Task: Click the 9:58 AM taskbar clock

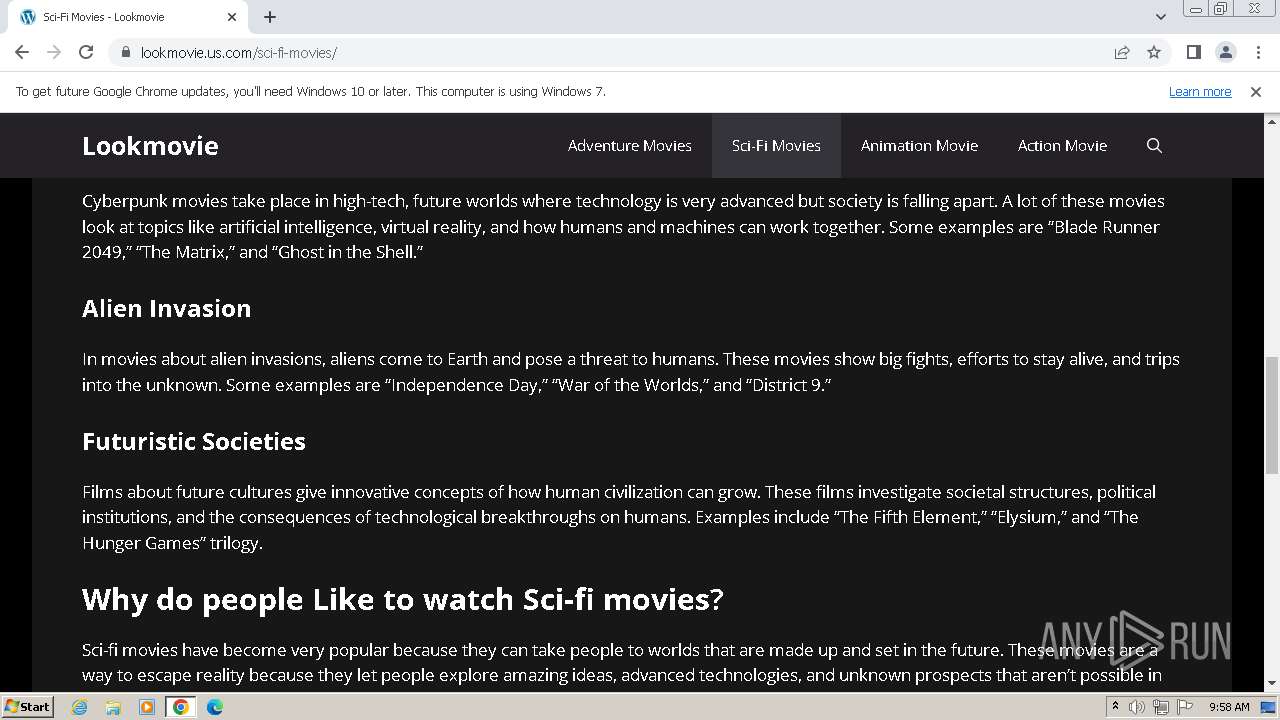Action: click(1229, 707)
